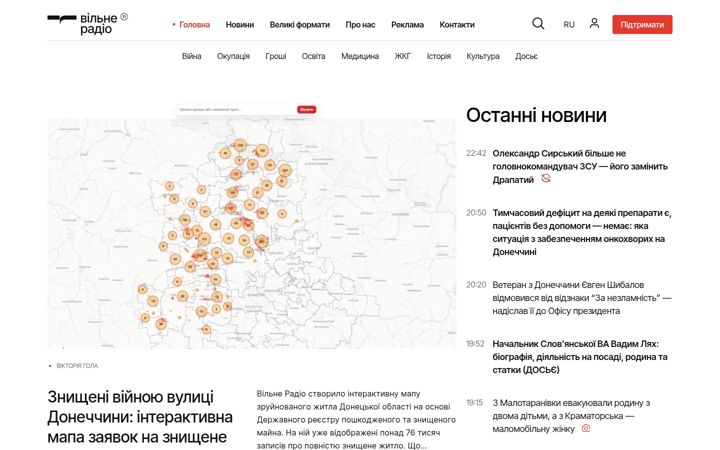Image resolution: width=720 pixels, height=450 pixels.
Task: Click photo icon beside маломобільну жінку headline
Action: coord(586,428)
